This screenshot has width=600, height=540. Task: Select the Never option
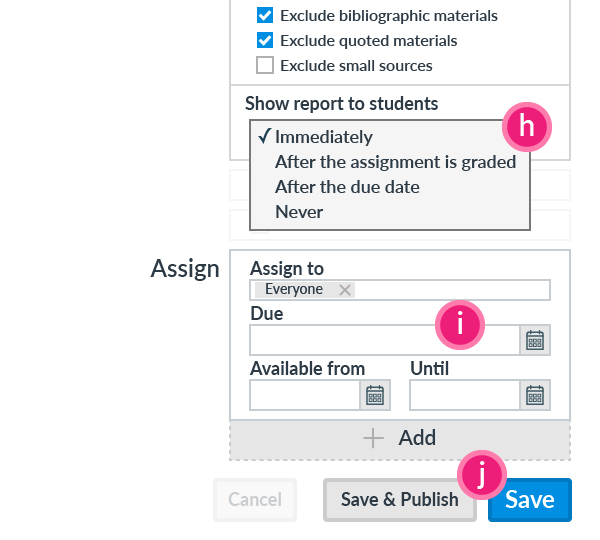point(299,212)
